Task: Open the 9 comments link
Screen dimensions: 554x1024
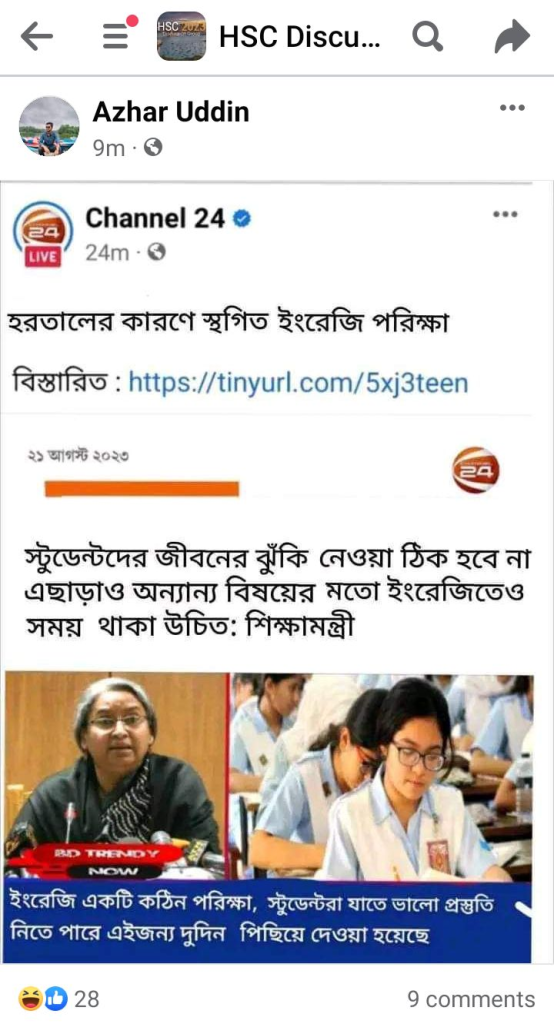Action: click(471, 999)
